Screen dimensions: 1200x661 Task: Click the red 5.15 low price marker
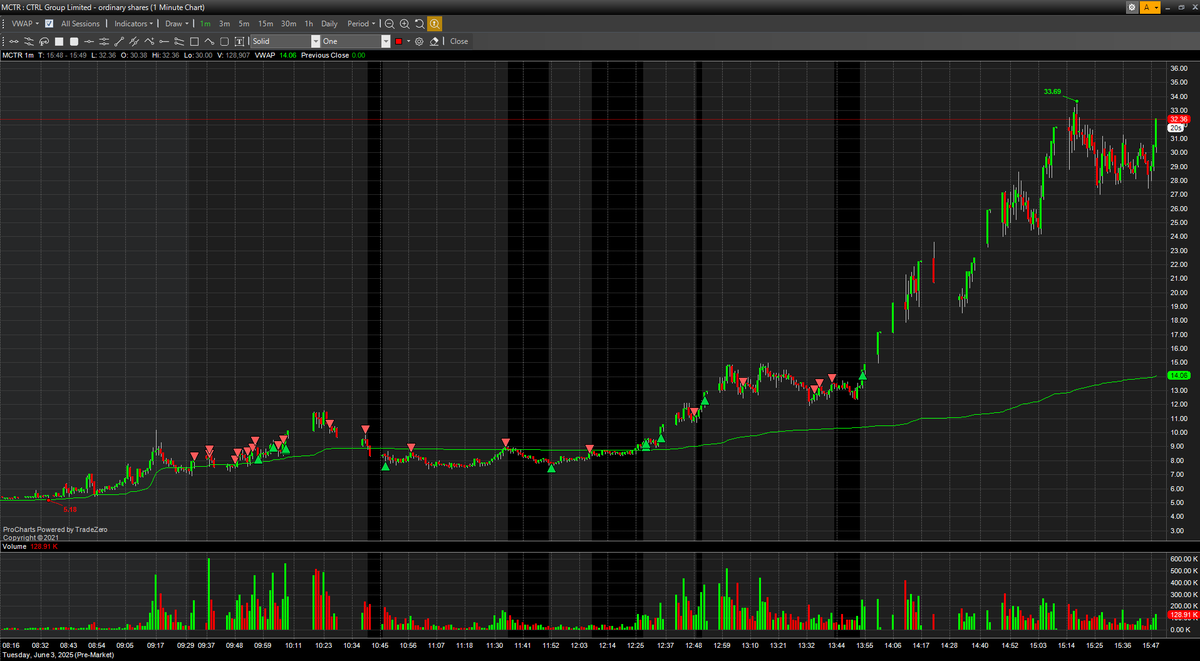(x=69, y=509)
